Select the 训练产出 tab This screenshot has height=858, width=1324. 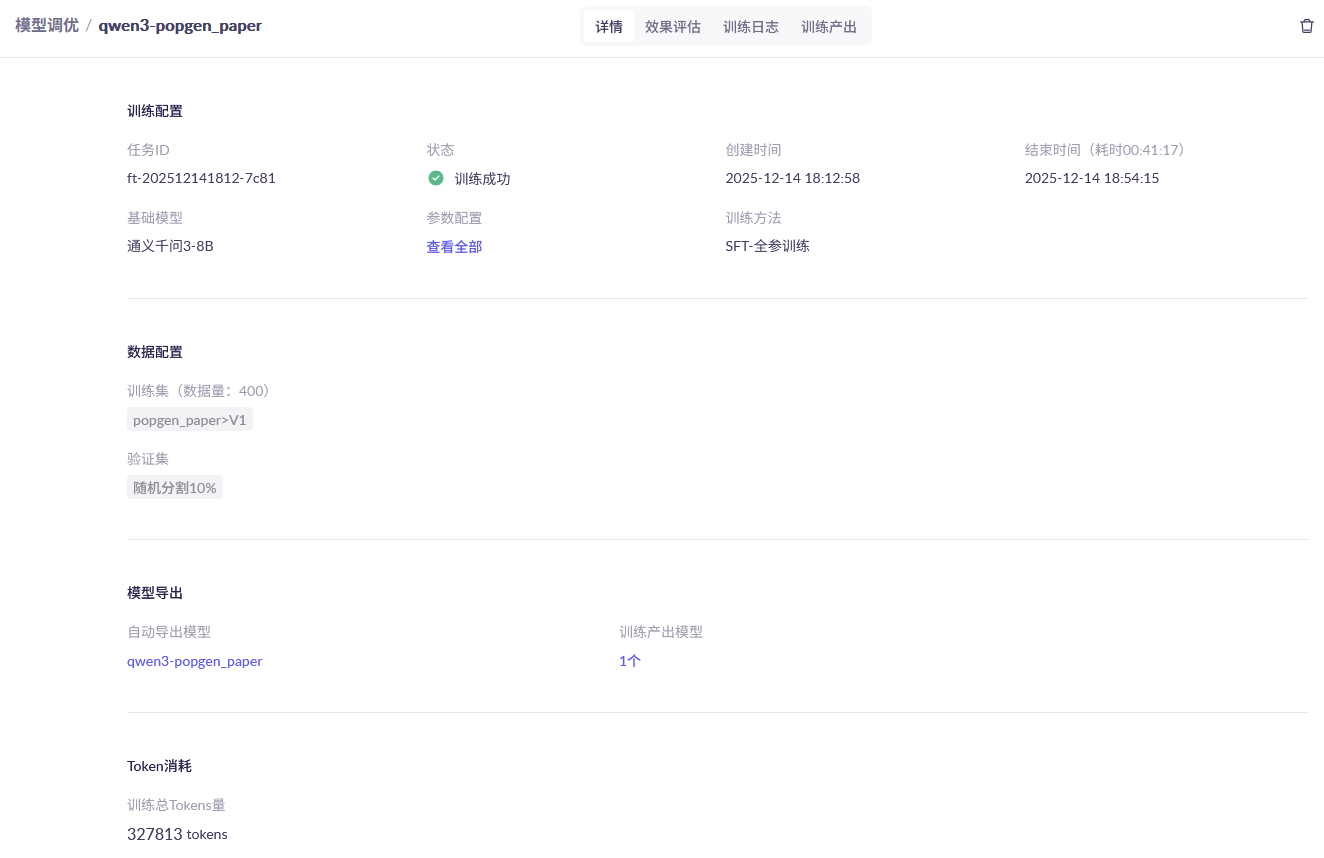coord(828,27)
